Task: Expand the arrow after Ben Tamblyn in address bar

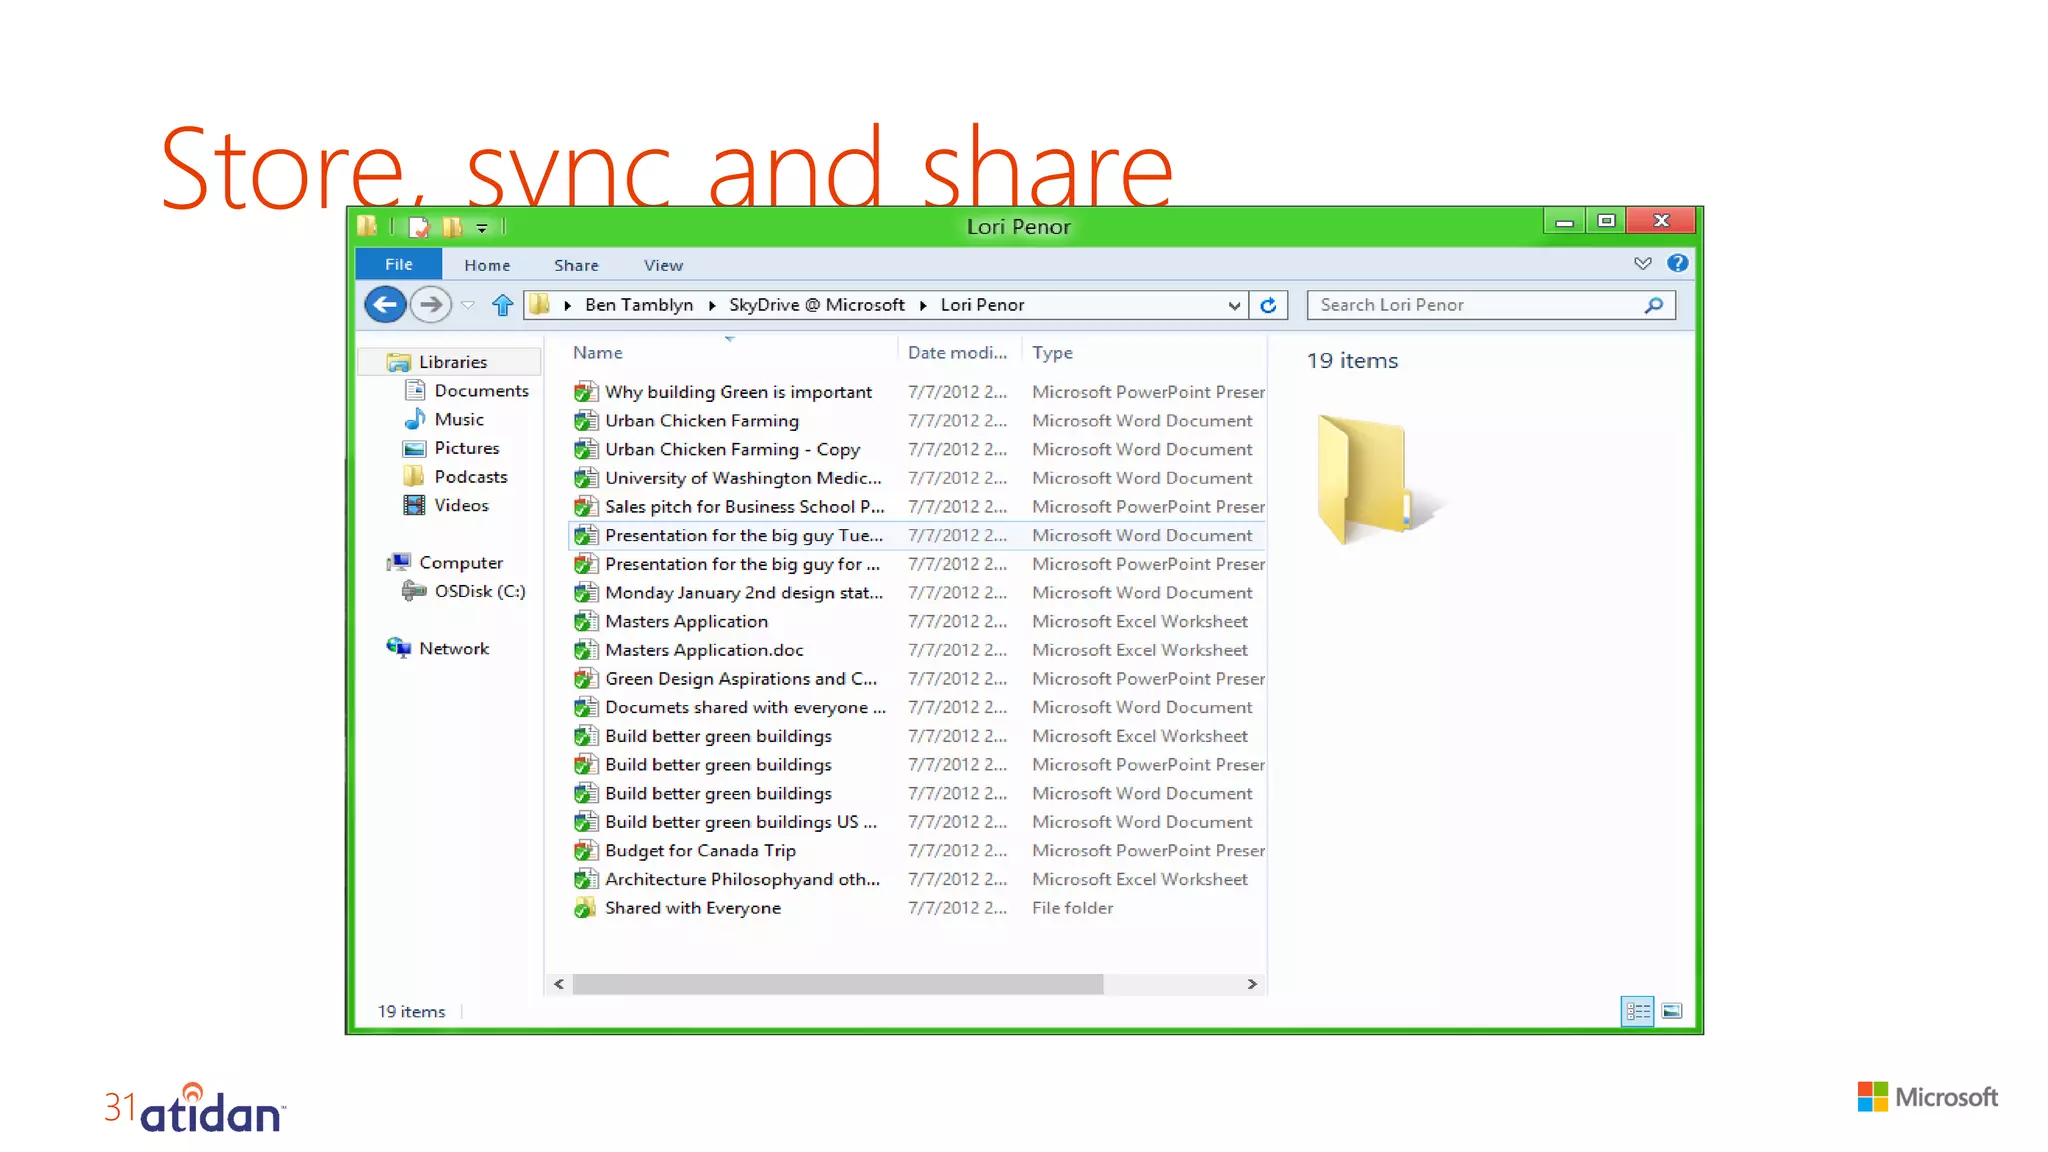Action: coord(712,305)
